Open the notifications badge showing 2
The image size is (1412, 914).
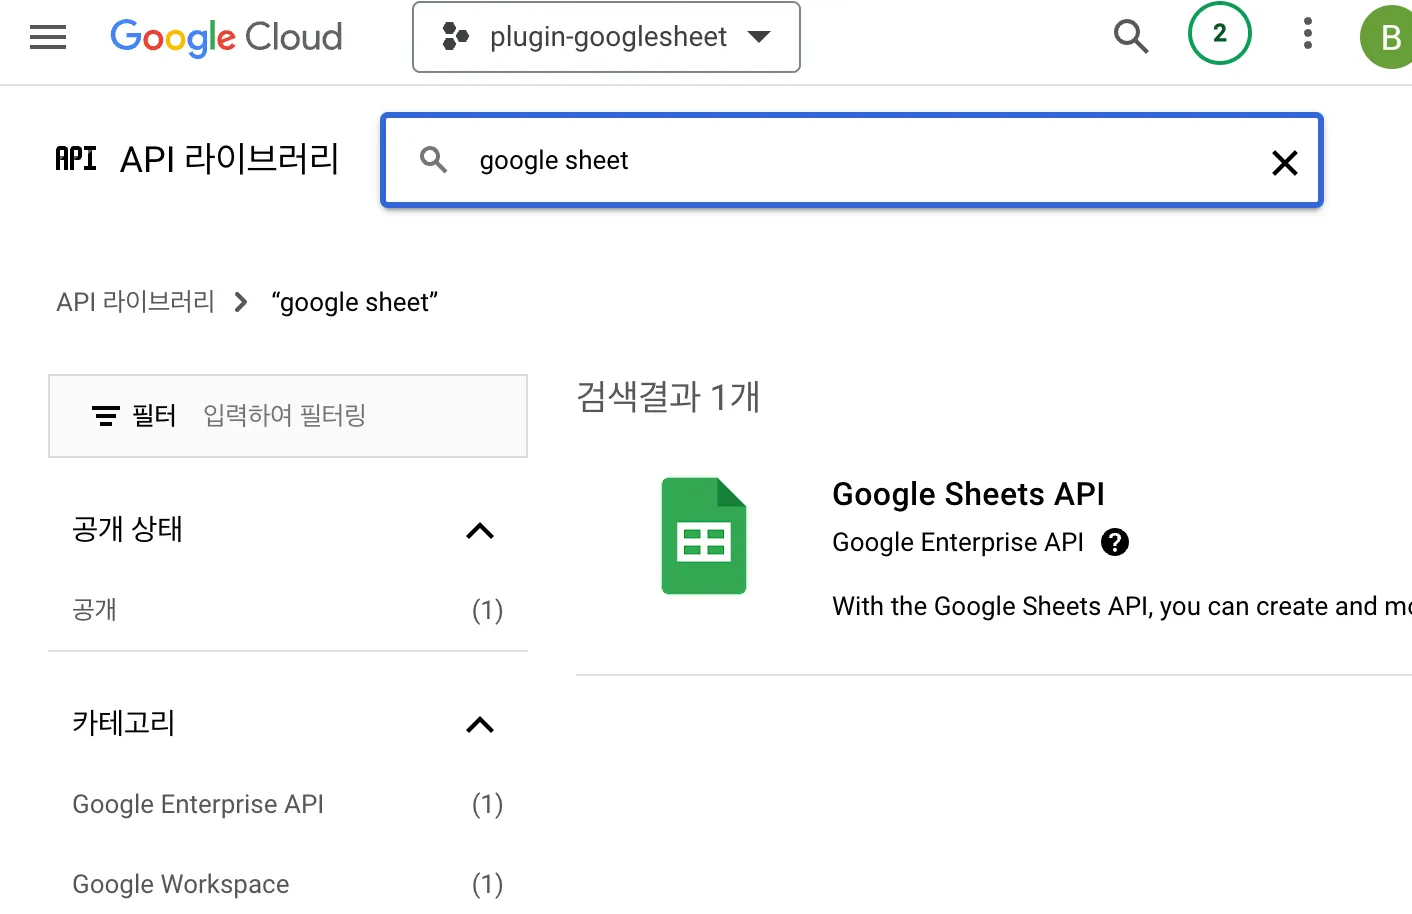(x=1219, y=34)
